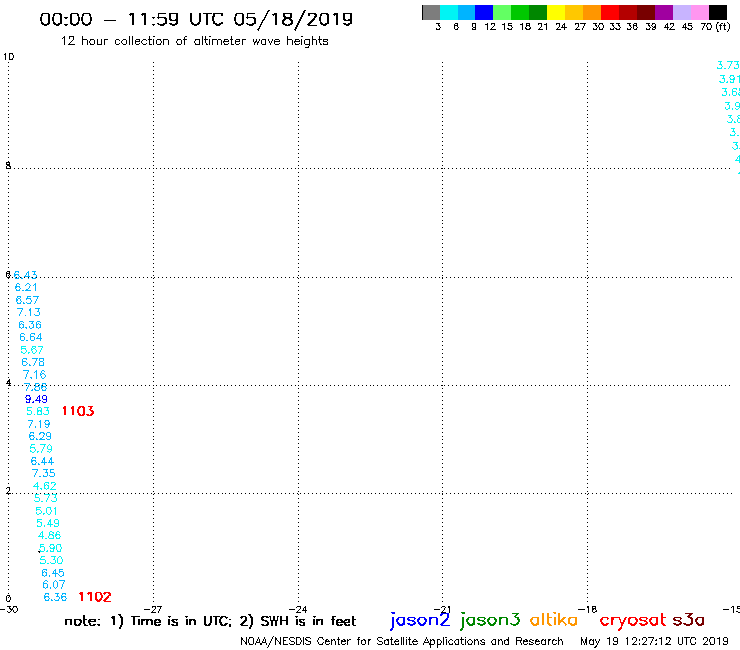Viewport: 740px width, 650px height.
Task: Click the legend scale label 45
Action: 687,27
